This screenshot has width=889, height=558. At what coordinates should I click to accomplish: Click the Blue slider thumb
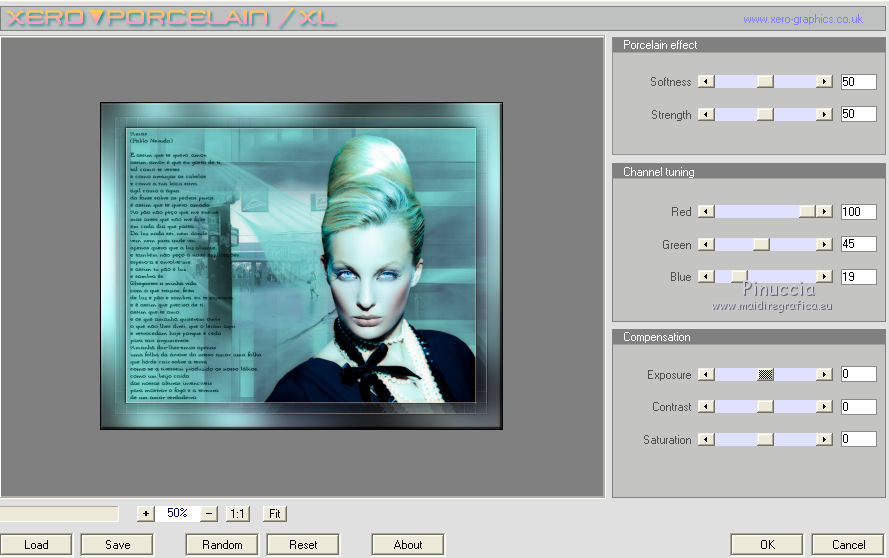[x=739, y=276]
